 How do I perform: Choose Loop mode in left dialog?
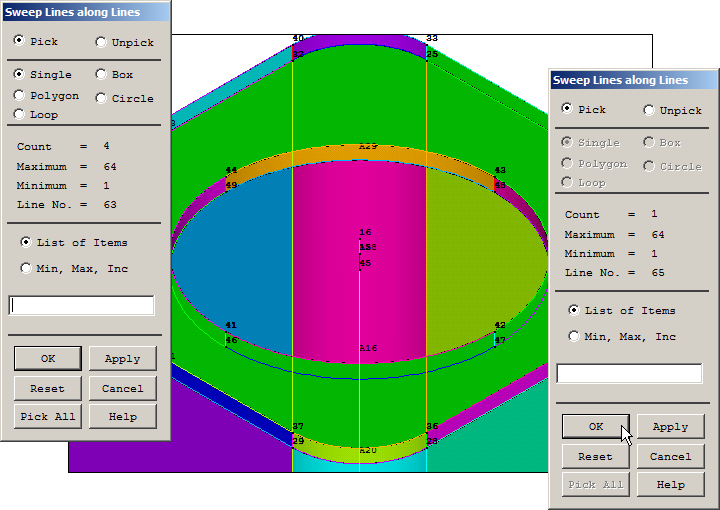(x=19, y=114)
